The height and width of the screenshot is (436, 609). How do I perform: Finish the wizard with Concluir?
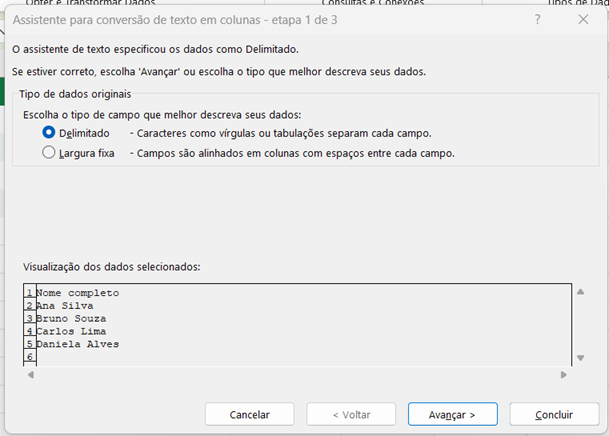554,414
